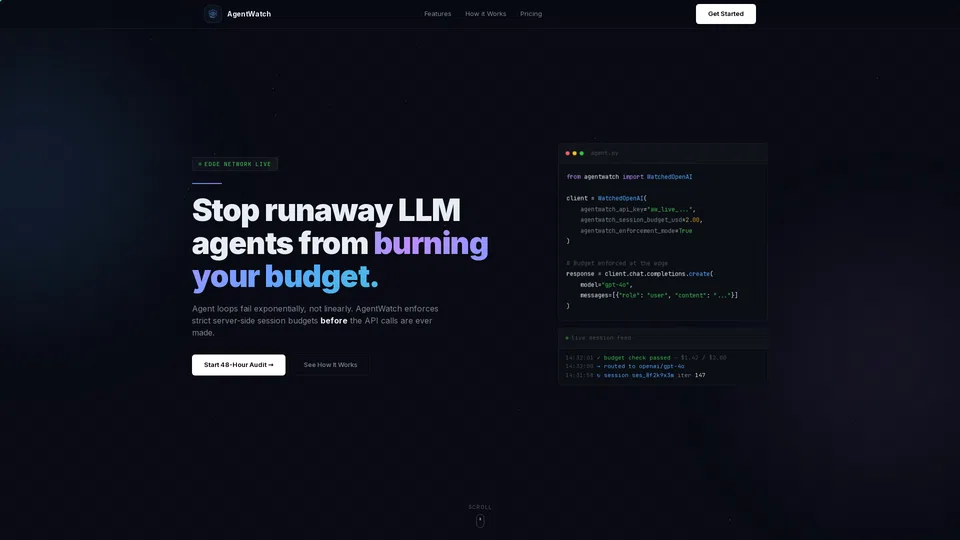960x540 pixels.
Task: Click the red dot in code window
Action: (568, 153)
